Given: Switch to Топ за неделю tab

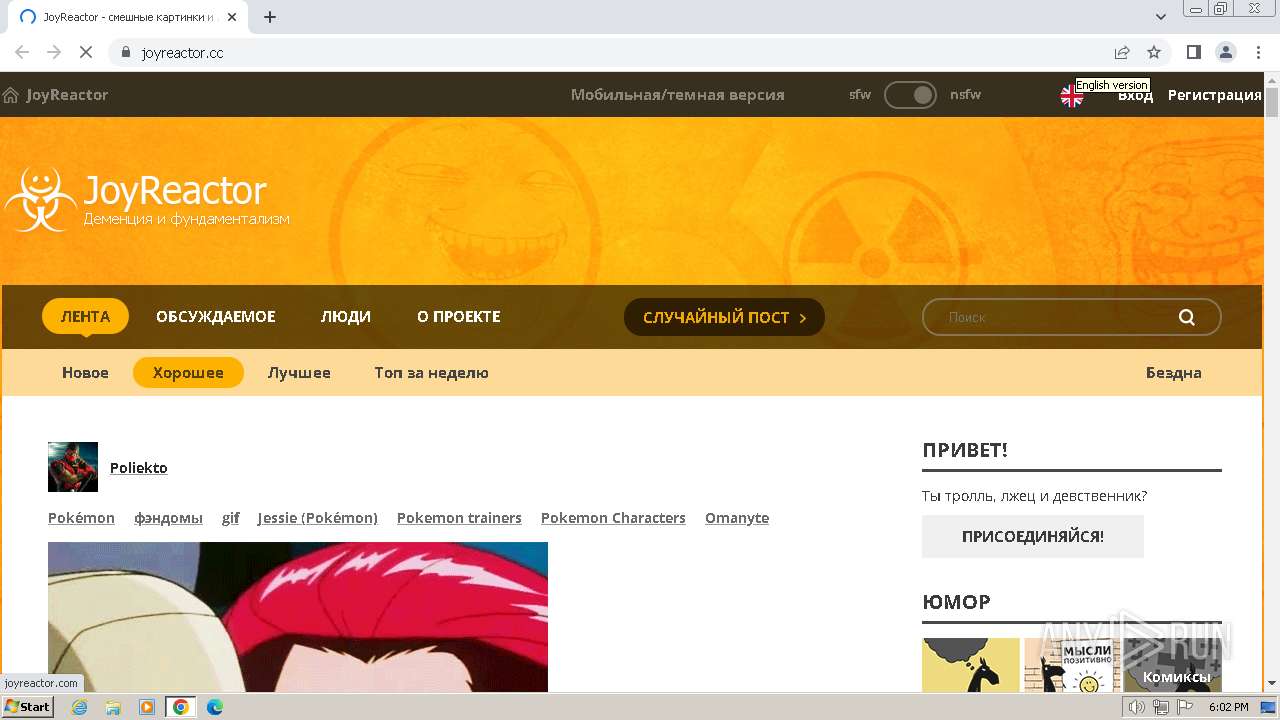Looking at the screenshot, I should (x=431, y=372).
